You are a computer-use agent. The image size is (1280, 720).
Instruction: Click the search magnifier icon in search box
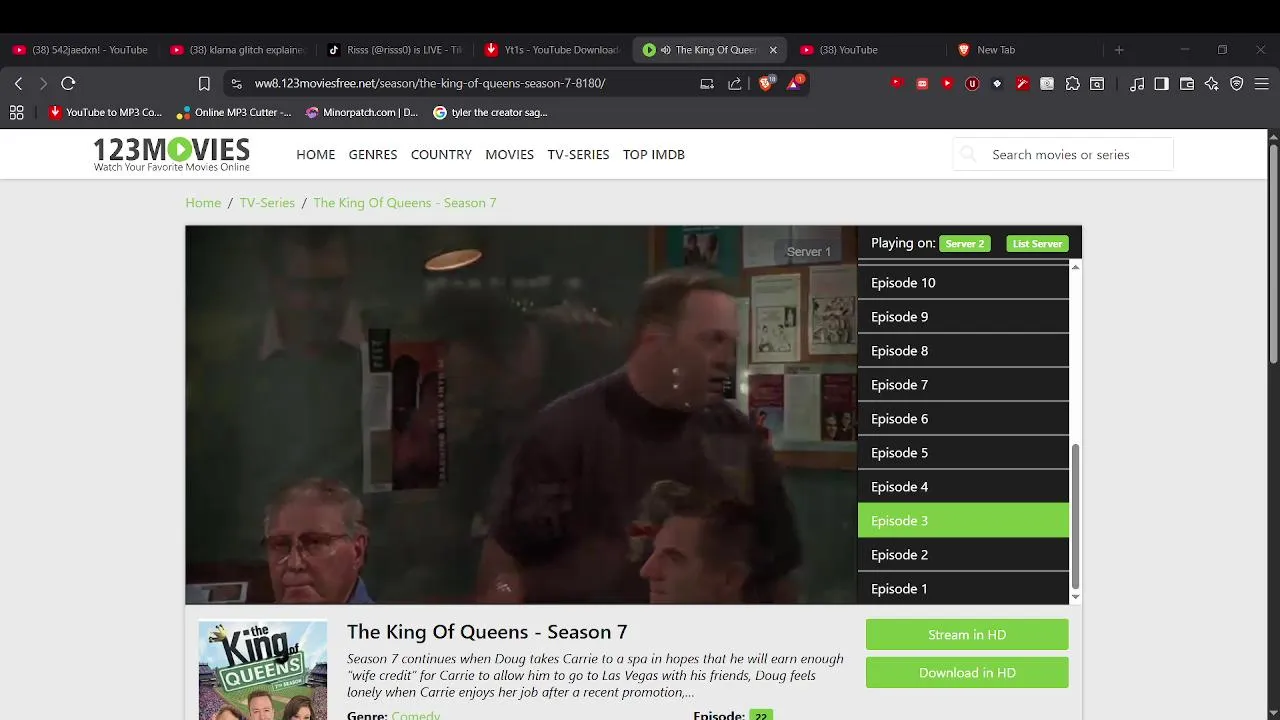coord(968,154)
